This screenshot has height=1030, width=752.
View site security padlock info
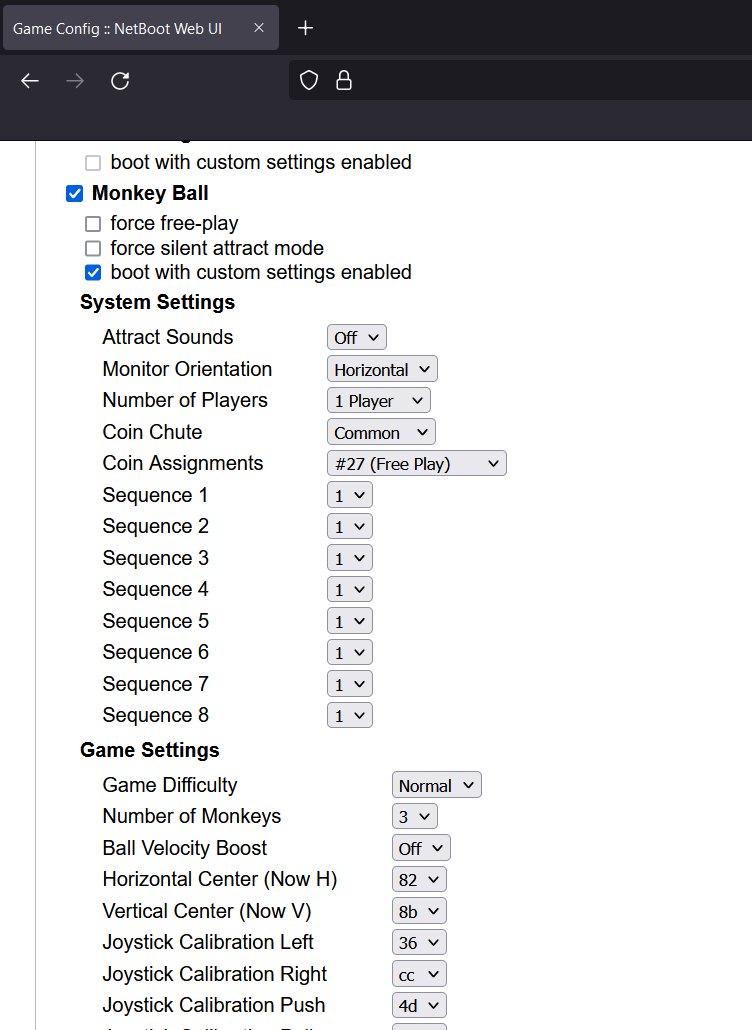343,81
